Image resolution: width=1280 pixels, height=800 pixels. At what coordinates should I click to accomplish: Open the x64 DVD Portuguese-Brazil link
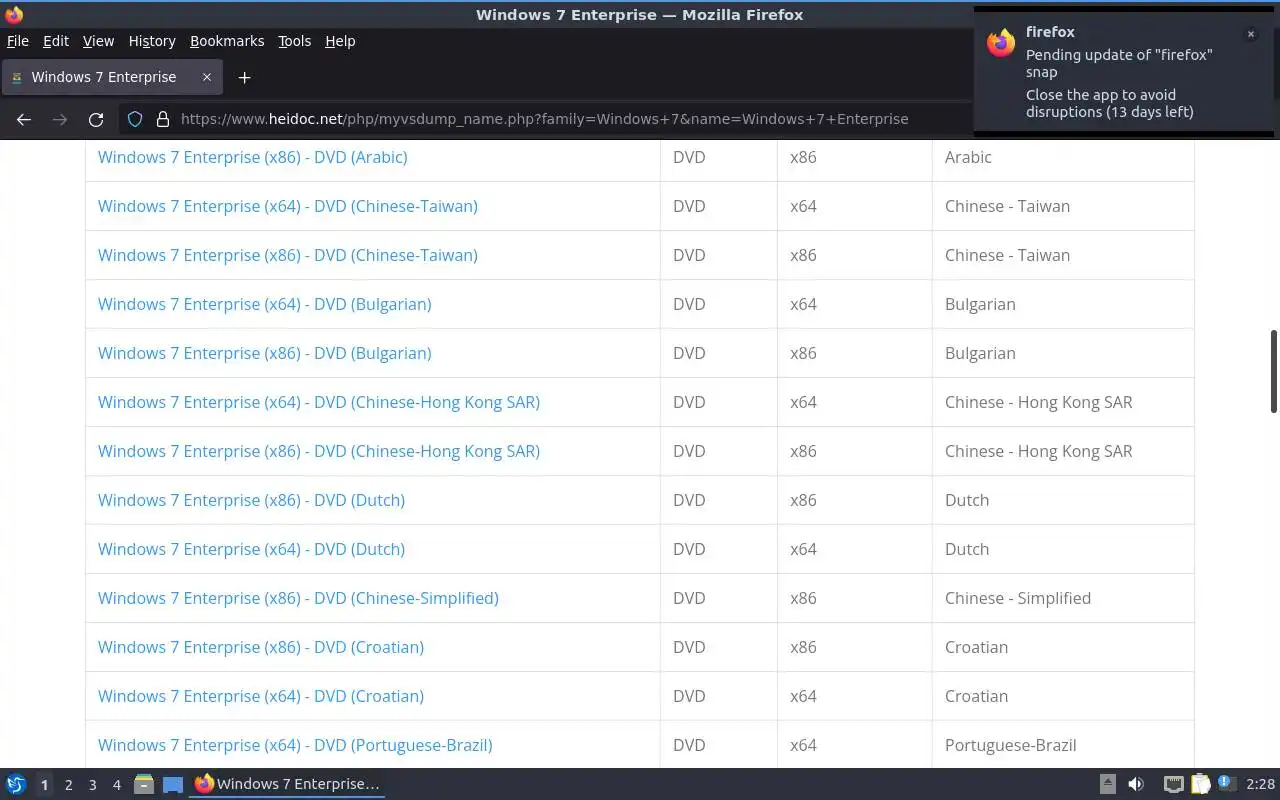295,745
